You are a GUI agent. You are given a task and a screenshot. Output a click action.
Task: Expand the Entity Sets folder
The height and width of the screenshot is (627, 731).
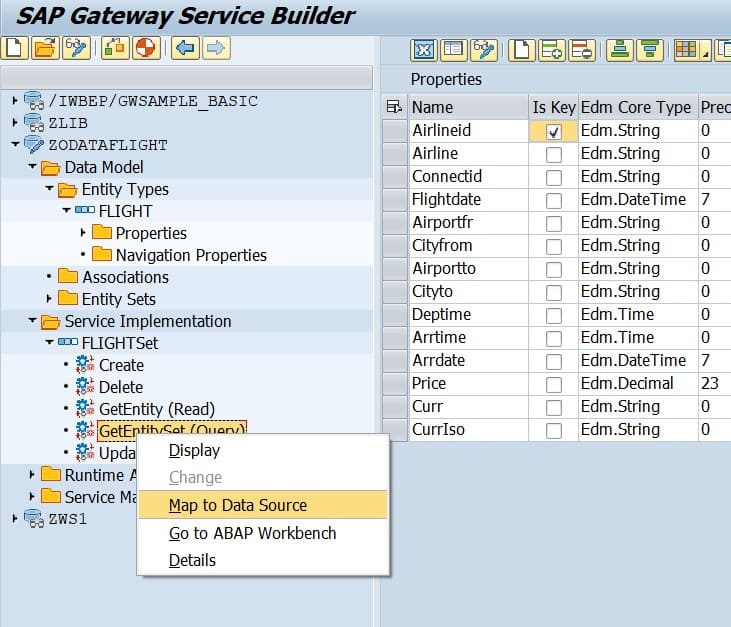(x=49, y=299)
